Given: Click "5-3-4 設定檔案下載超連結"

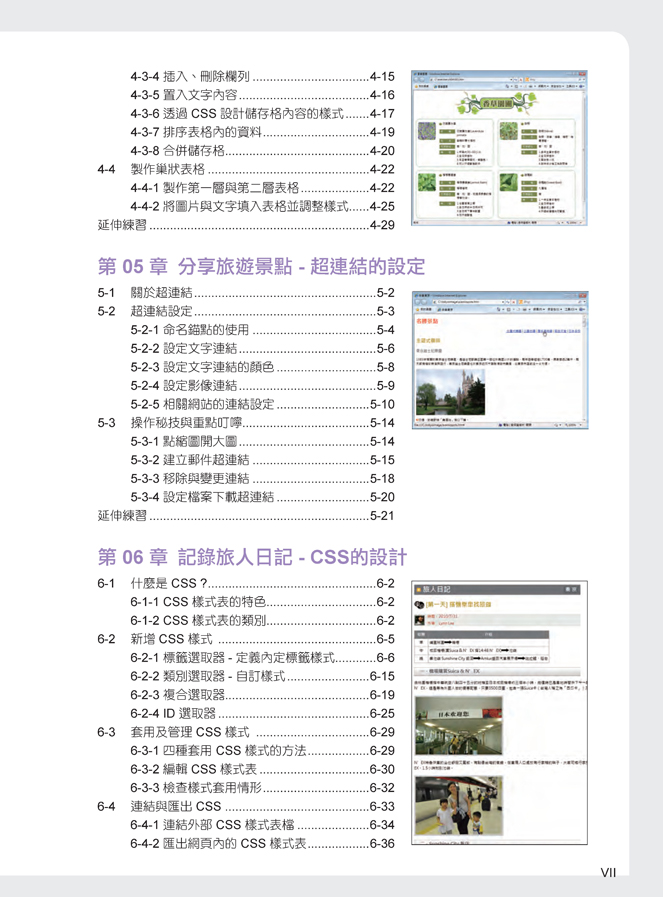Looking at the screenshot, I should pyautogui.click(x=263, y=497).
